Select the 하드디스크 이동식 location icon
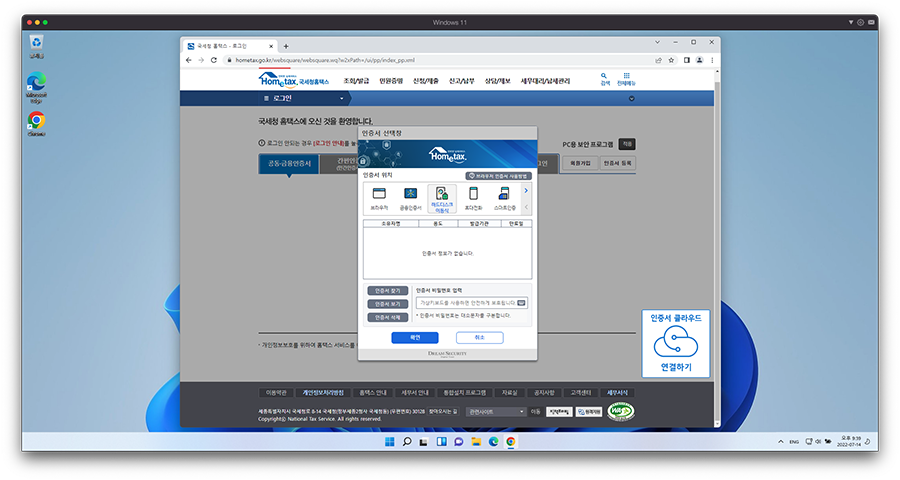Image resolution: width=900 pixels, height=480 pixels. (441, 199)
